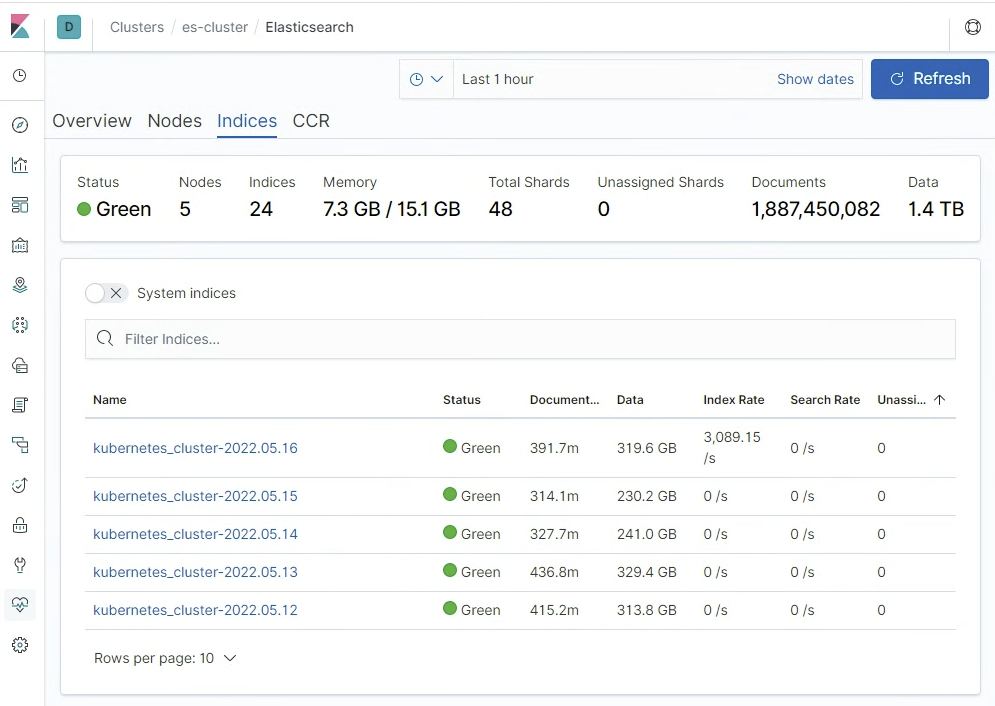Click the 230.2 GB data cell
Viewport: 995px width, 706px height.
pos(647,496)
